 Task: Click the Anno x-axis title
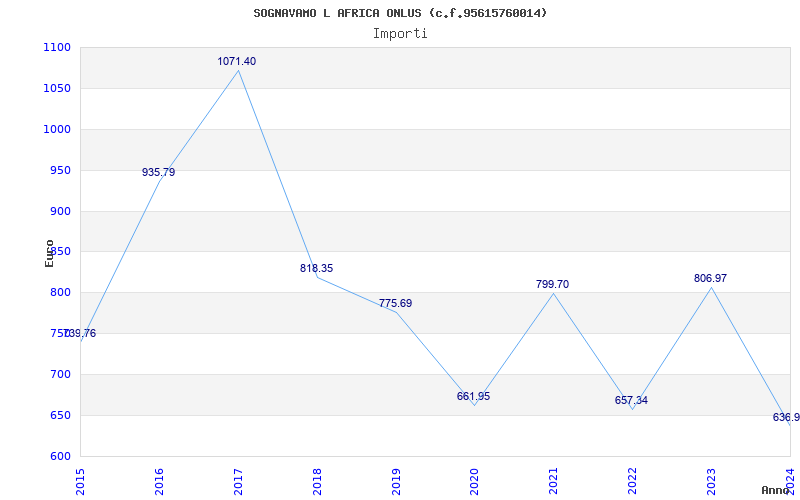(x=775, y=490)
